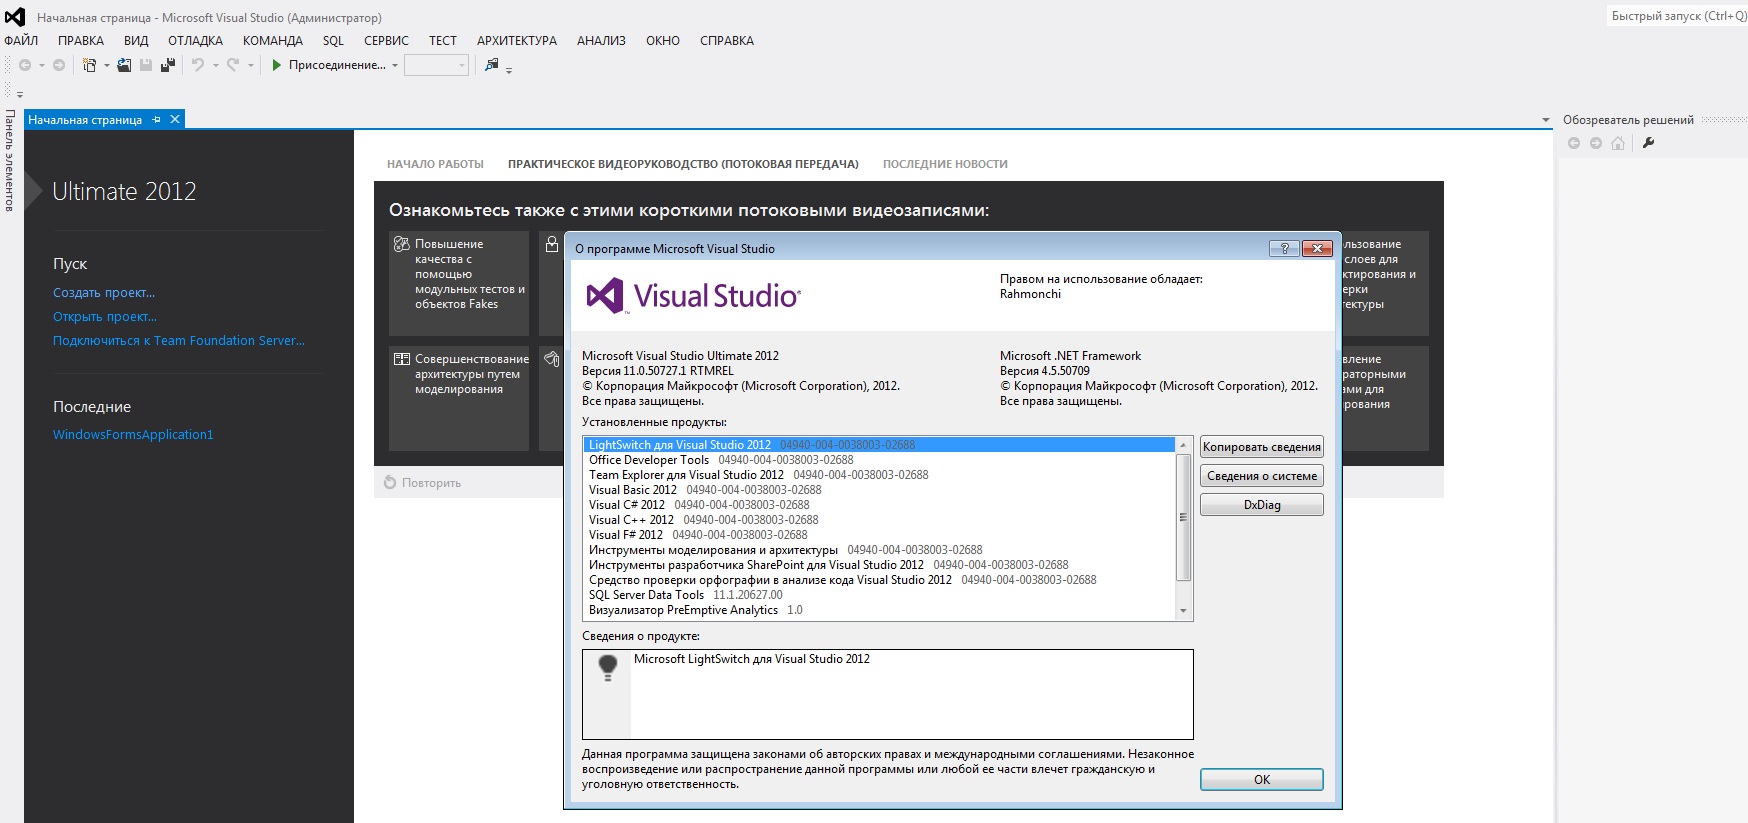The height and width of the screenshot is (823, 1748).
Task: Open the СПРАВКА menu
Action: pyautogui.click(x=727, y=41)
